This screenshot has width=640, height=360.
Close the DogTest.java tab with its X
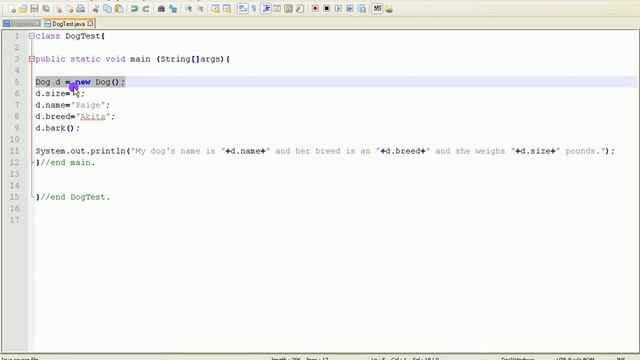pos(90,24)
